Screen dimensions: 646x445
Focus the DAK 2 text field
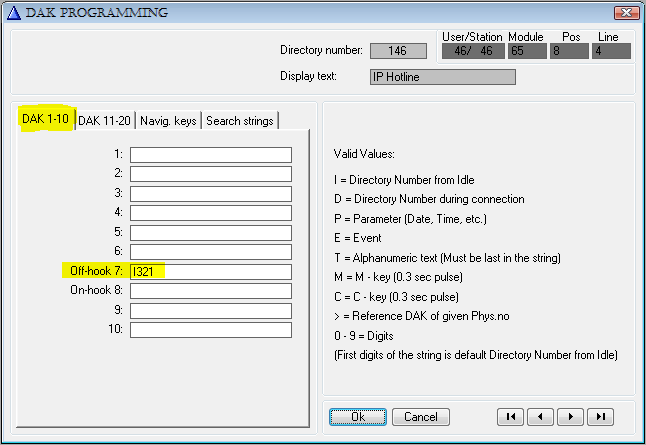tap(210, 174)
